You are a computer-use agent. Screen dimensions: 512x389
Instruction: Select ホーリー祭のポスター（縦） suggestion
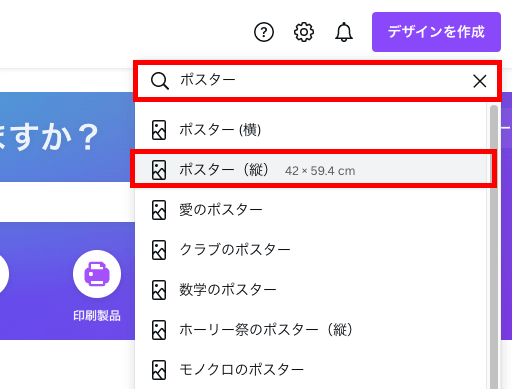pyautogui.click(x=312, y=330)
